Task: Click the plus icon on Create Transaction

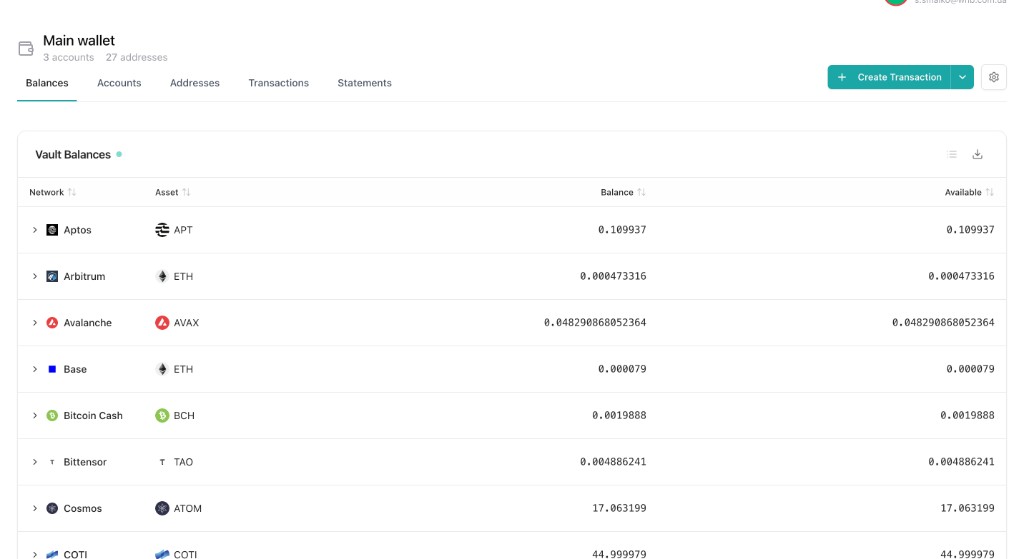Action: pos(842,77)
